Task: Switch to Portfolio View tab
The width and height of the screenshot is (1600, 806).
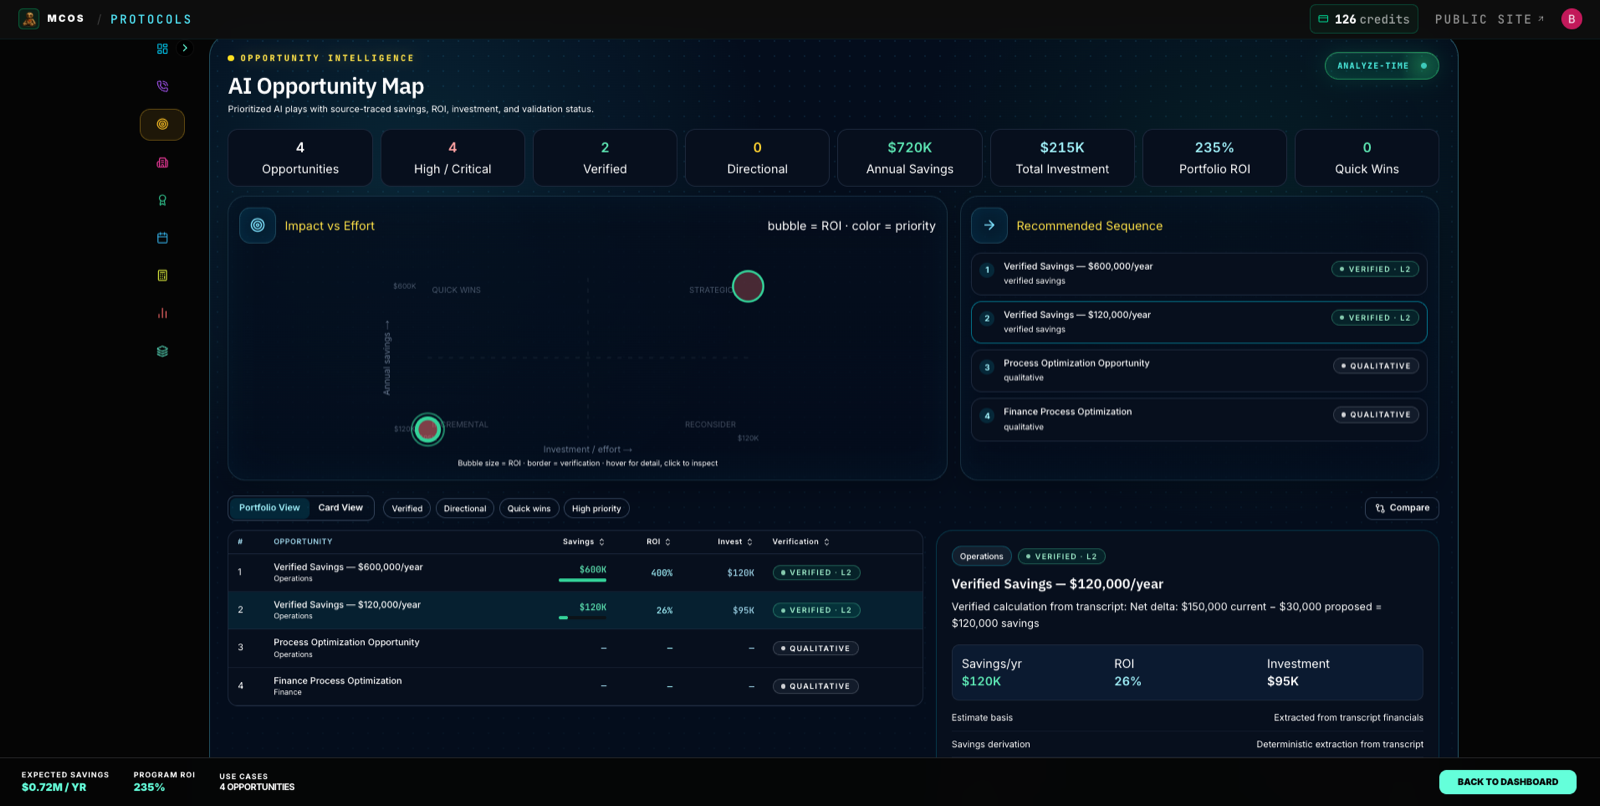Action: coord(269,508)
